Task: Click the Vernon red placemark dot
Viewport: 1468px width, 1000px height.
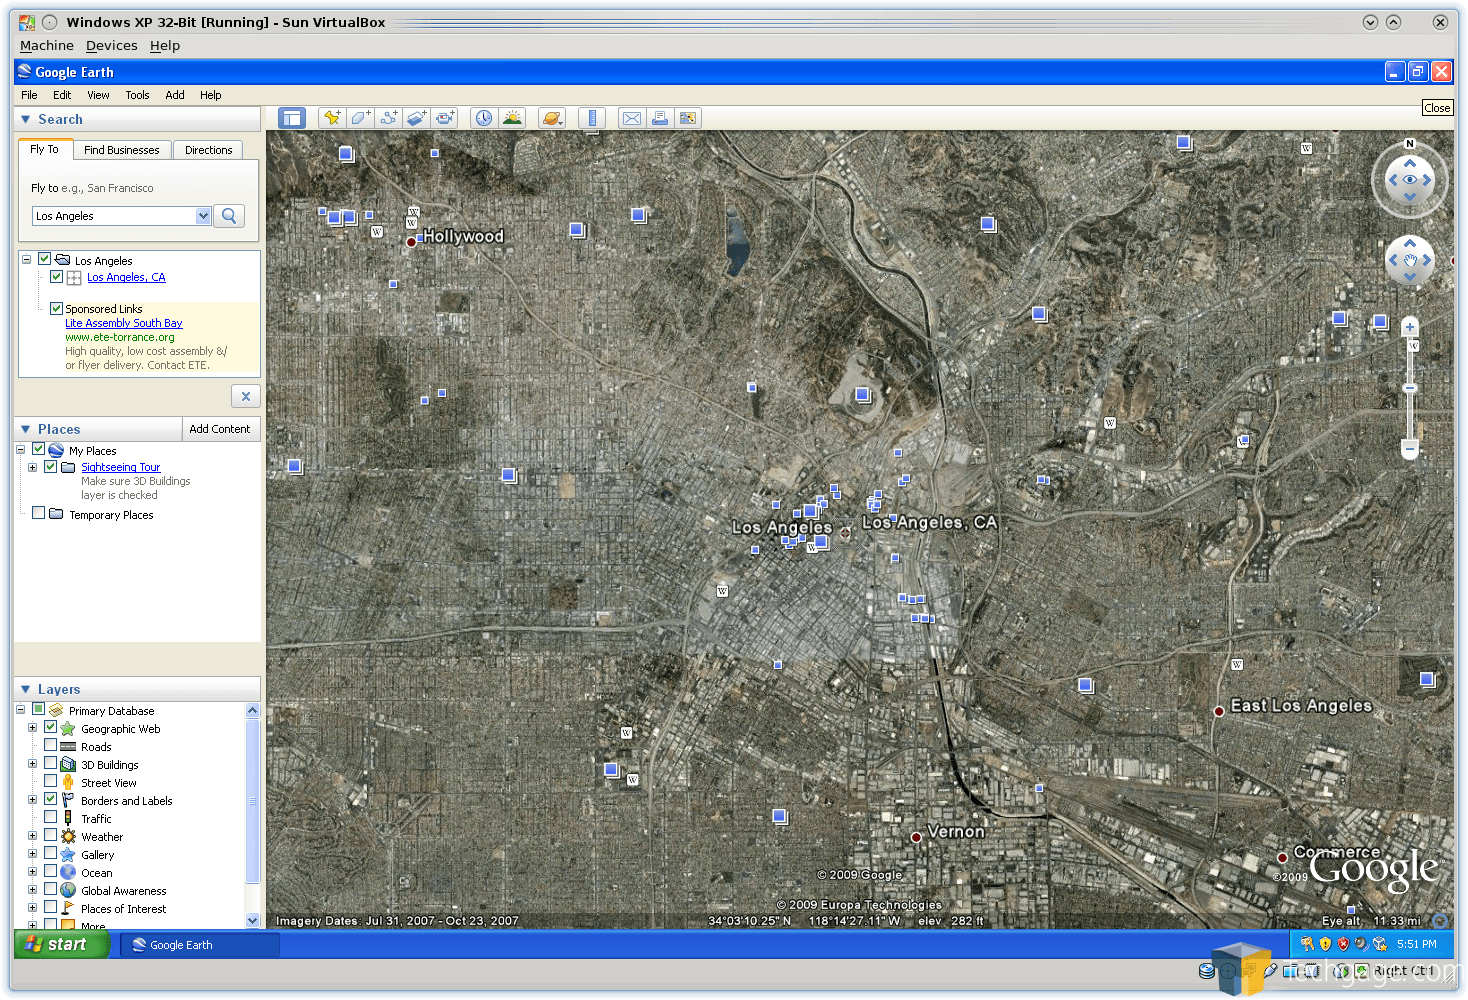Action: (916, 837)
